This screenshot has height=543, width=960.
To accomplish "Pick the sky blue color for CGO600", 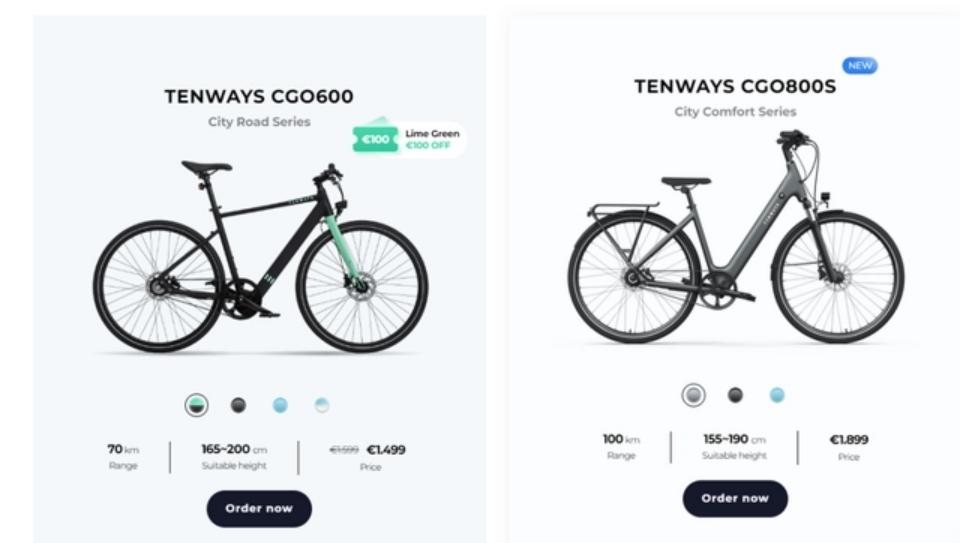I will click(280, 405).
